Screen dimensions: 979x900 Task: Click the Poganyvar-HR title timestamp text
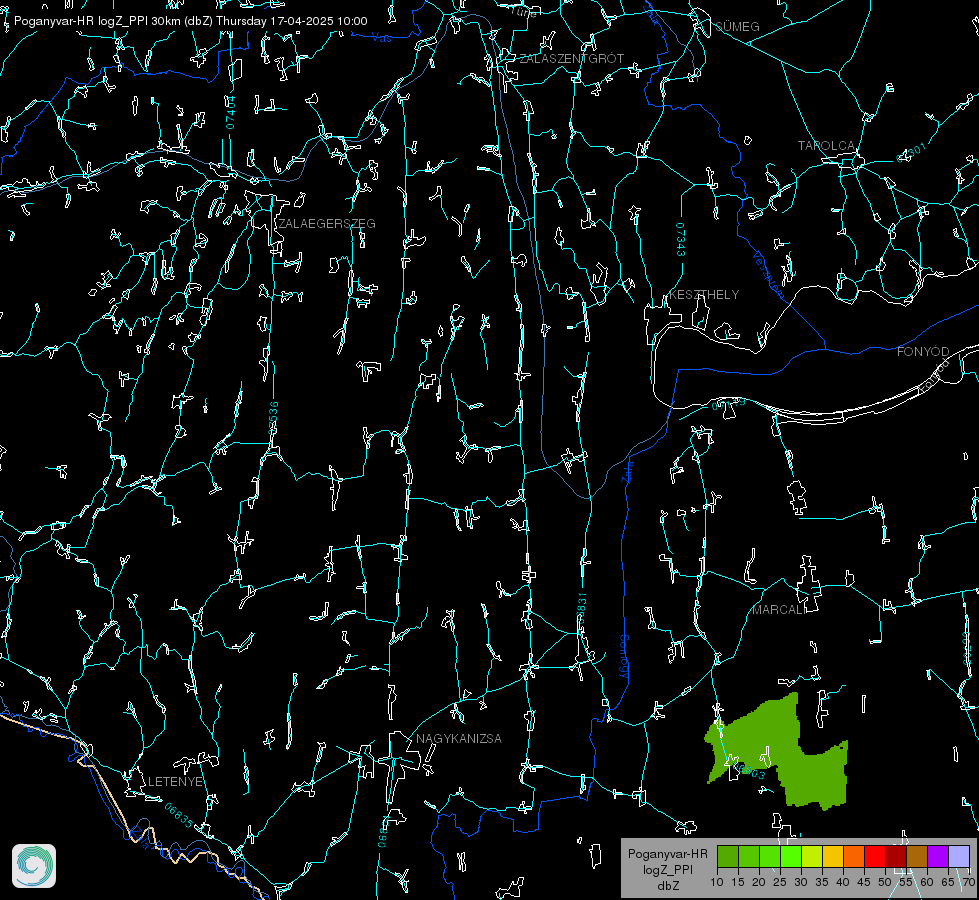click(x=190, y=21)
